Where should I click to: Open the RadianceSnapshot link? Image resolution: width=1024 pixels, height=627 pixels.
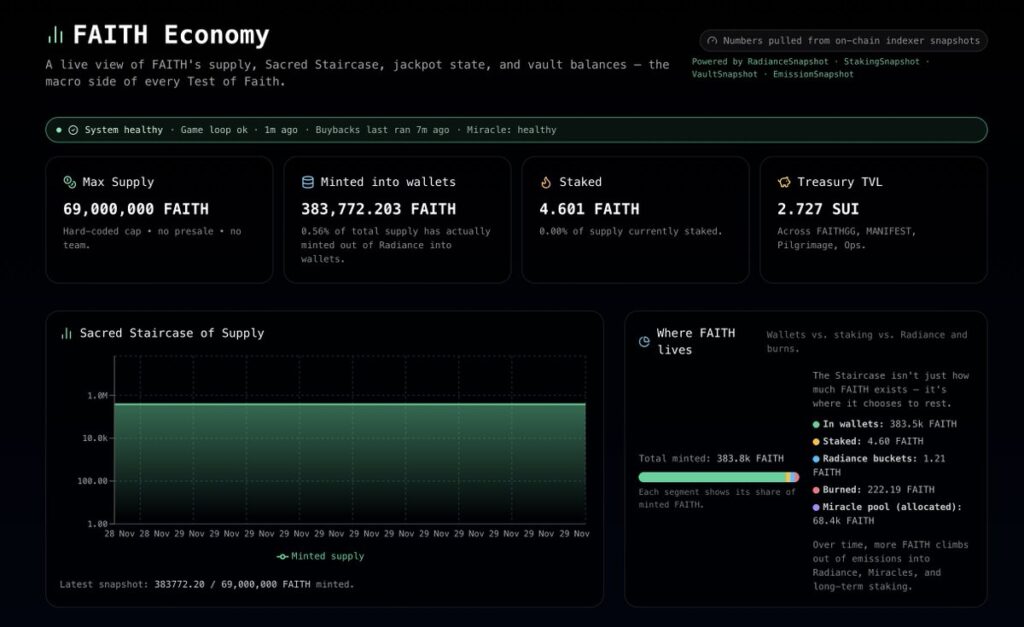[x=787, y=61]
